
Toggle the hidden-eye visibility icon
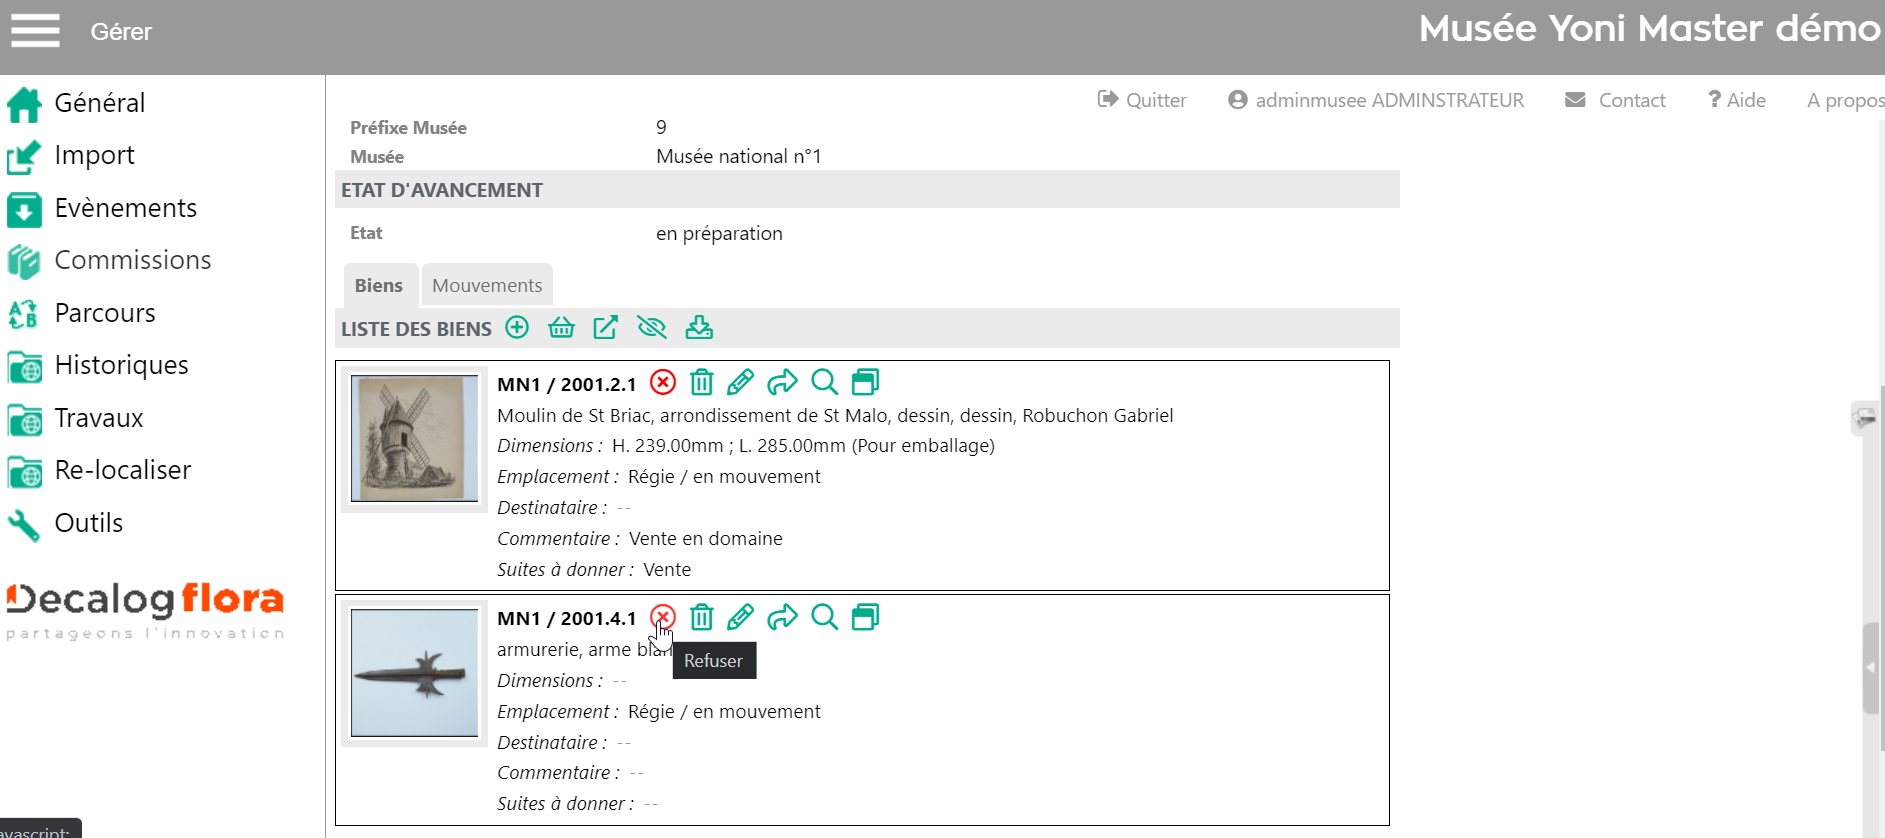pos(651,327)
